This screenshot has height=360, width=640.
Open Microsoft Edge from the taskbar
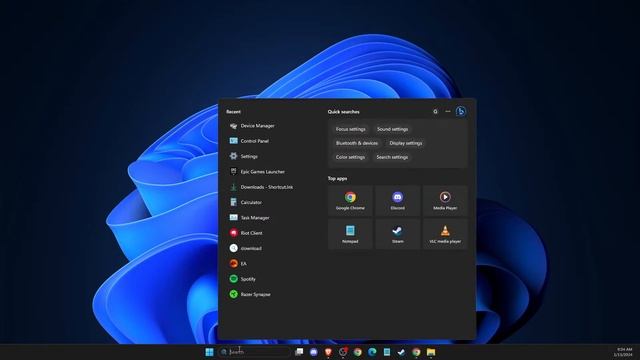click(372, 352)
